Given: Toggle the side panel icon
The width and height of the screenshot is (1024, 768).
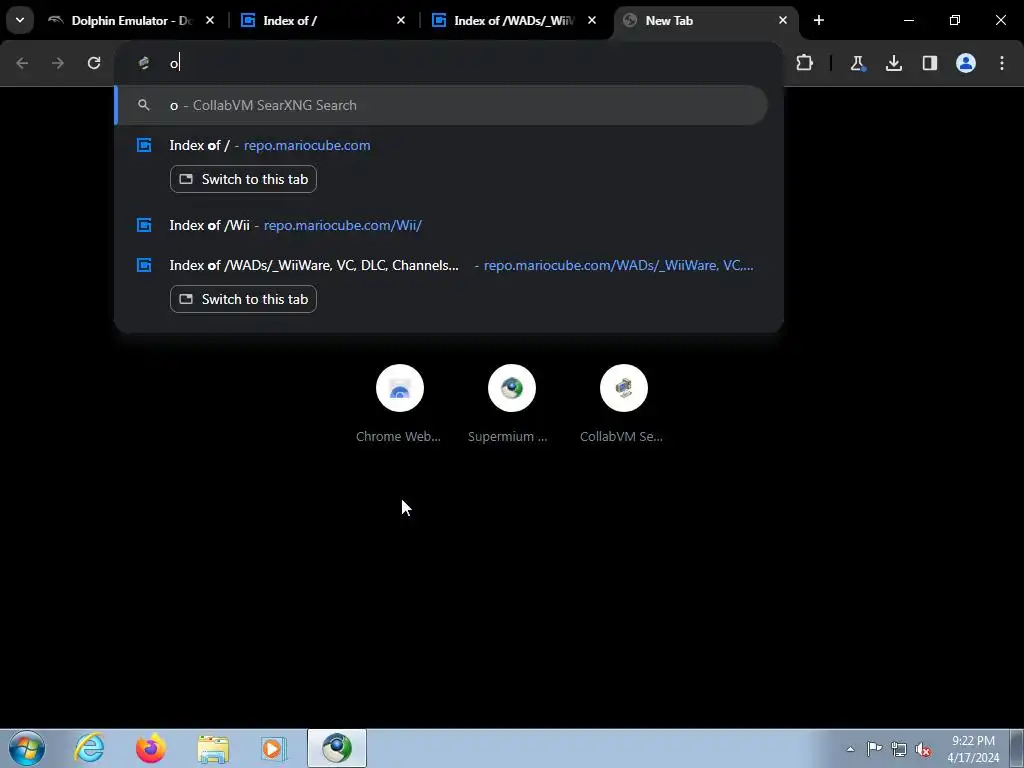Looking at the screenshot, I should (930, 63).
